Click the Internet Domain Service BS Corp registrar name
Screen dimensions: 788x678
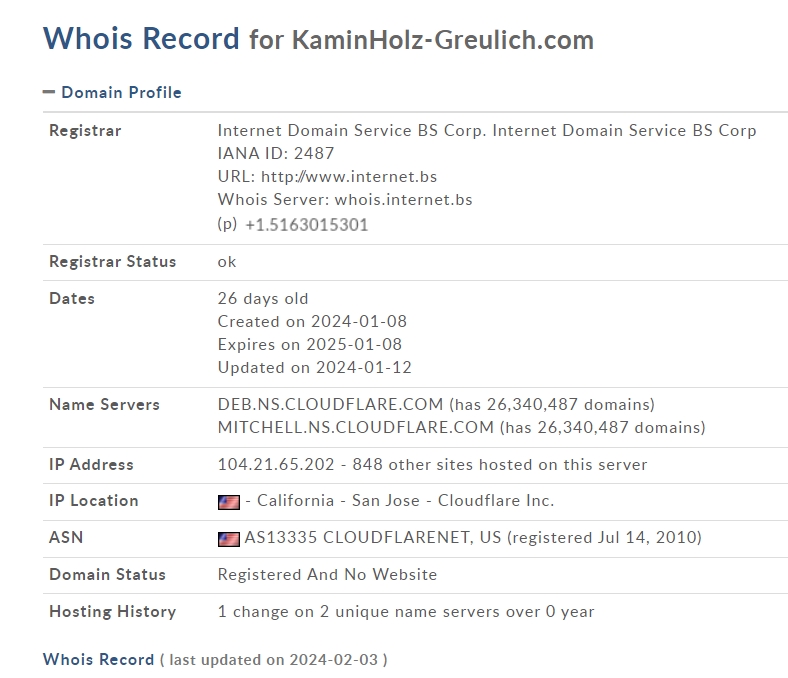(487, 131)
